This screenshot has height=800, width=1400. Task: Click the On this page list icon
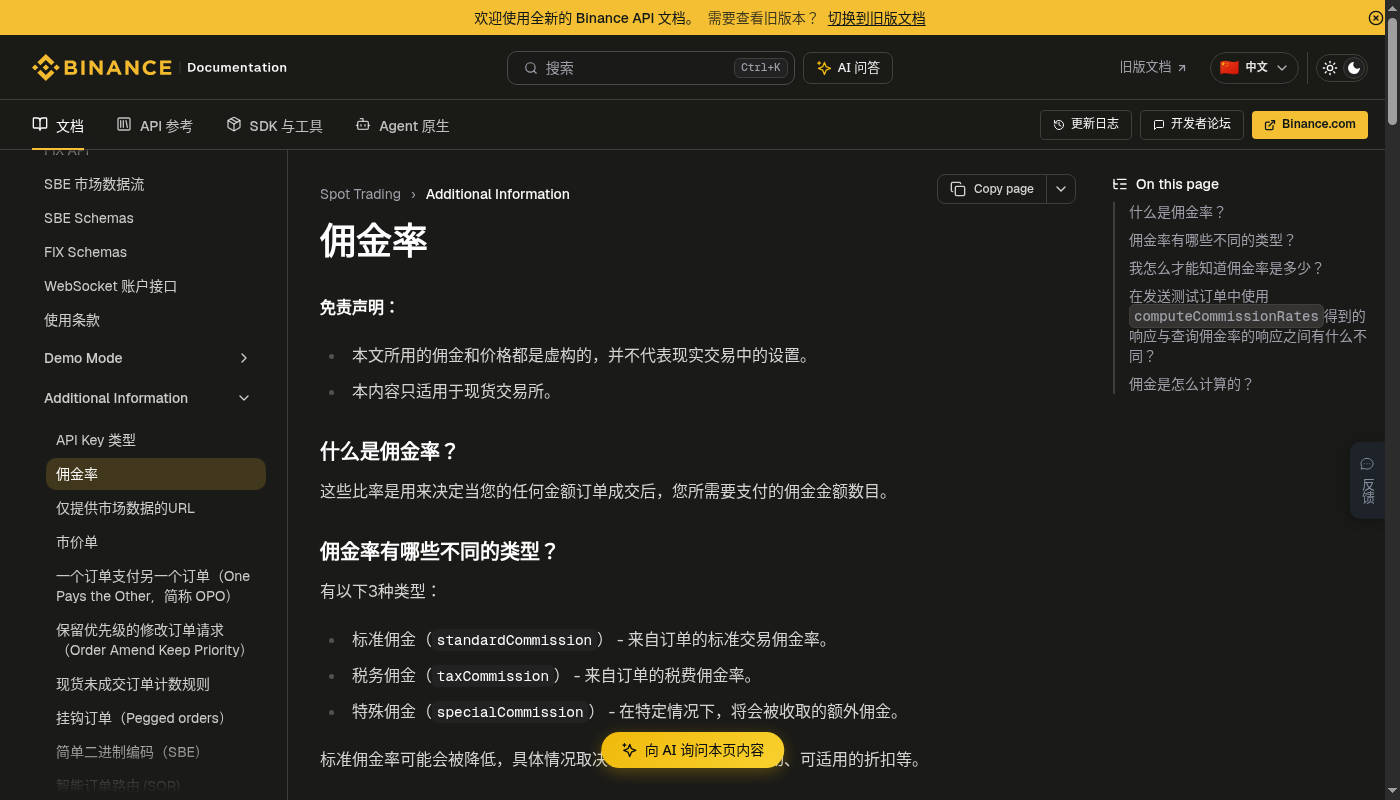(x=1120, y=184)
